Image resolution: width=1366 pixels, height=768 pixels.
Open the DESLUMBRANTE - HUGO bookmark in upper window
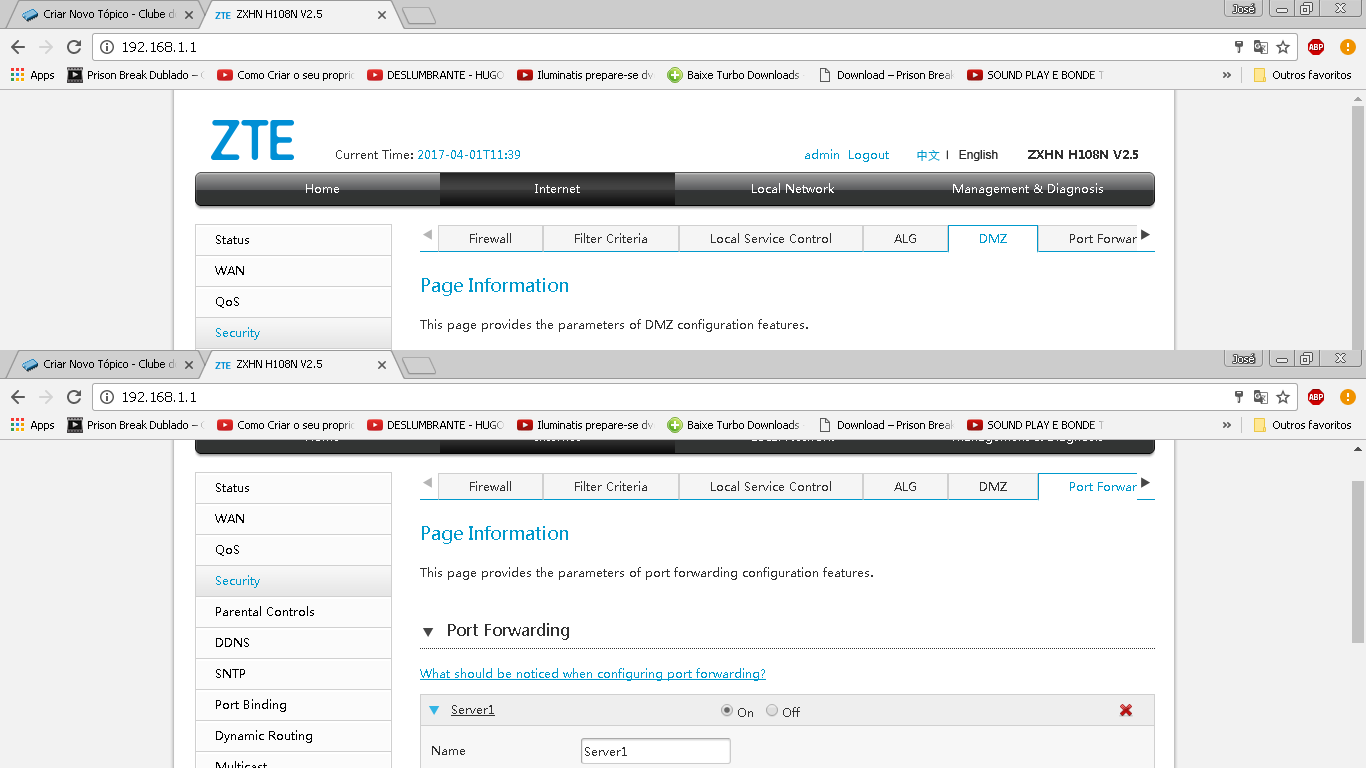coord(435,75)
